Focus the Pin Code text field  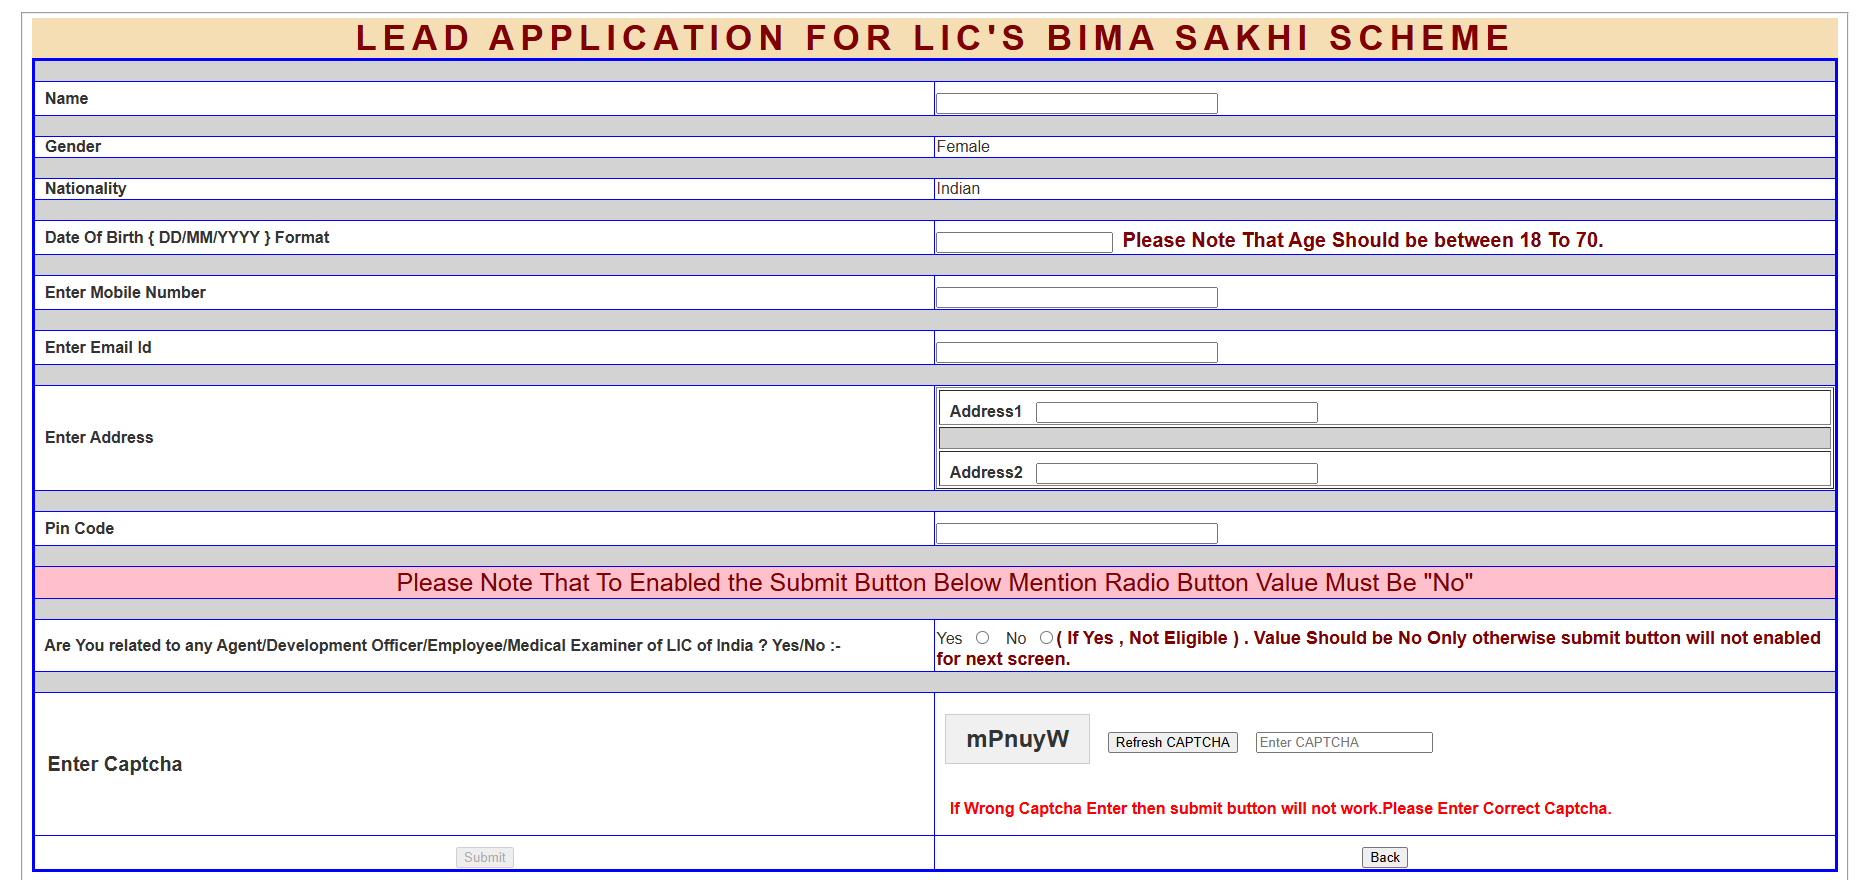(x=1076, y=533)
